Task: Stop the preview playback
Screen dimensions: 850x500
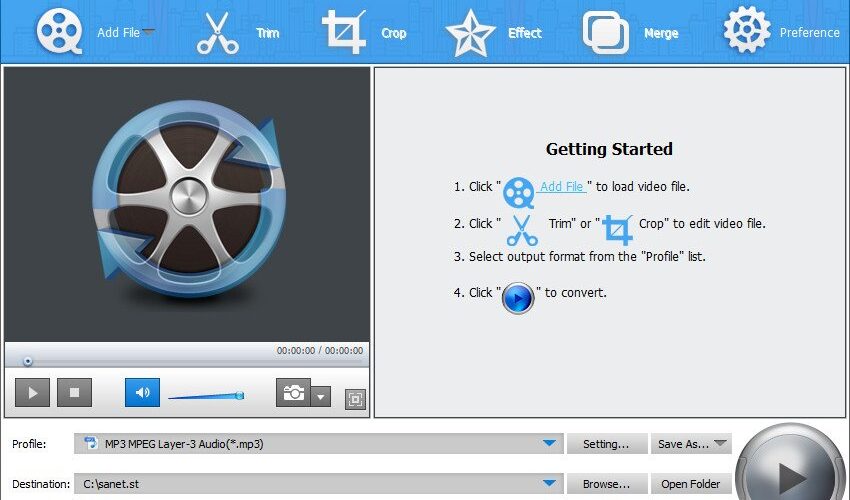Action: [x=74, y=392]
